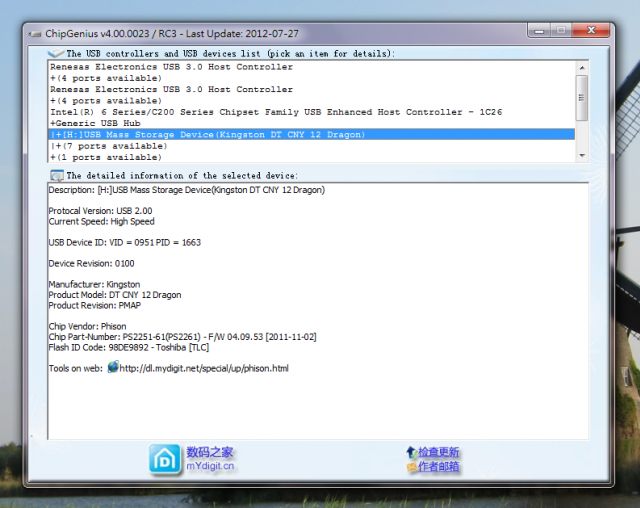Image resolution: width=640 pixels, height=508 pixels.
Task: Click the Product Model: DT CNY 12 Dragon line
Action: point(115,295)
